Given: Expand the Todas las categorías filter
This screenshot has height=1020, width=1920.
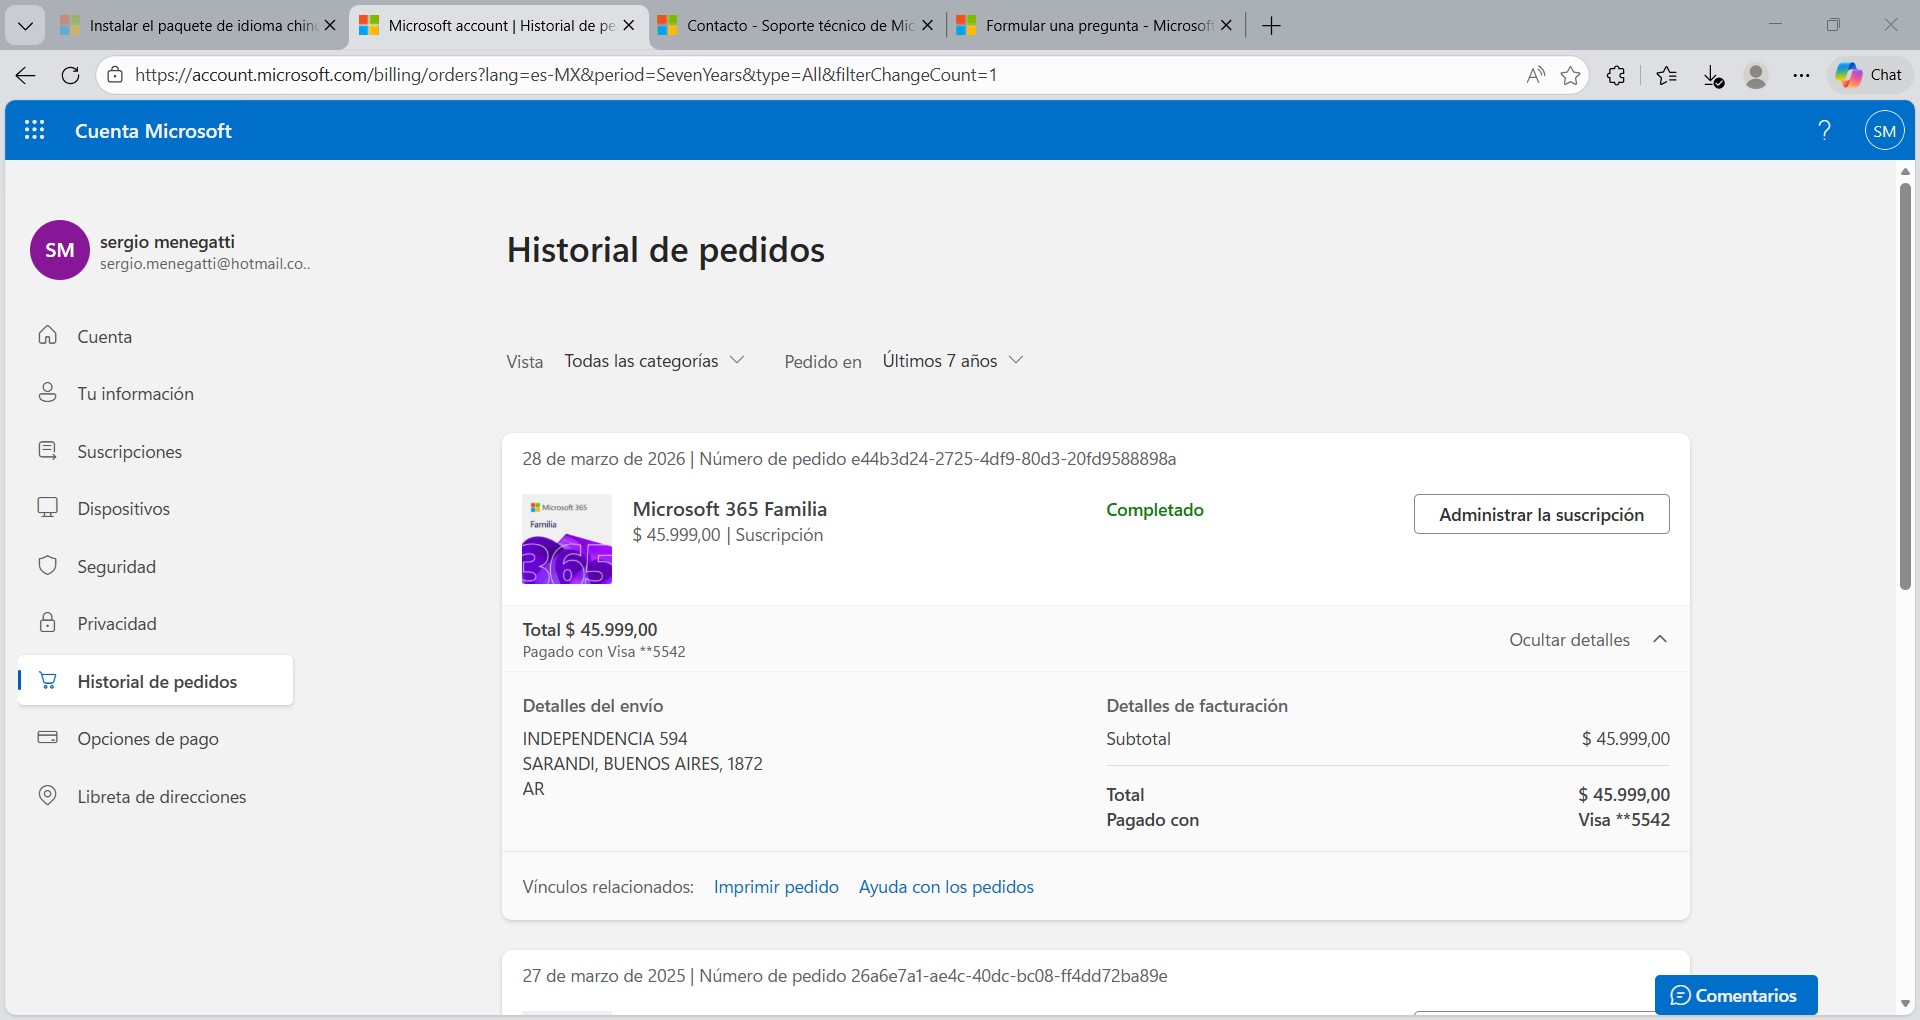Looking at the screenshot, I should click(654, 361).
